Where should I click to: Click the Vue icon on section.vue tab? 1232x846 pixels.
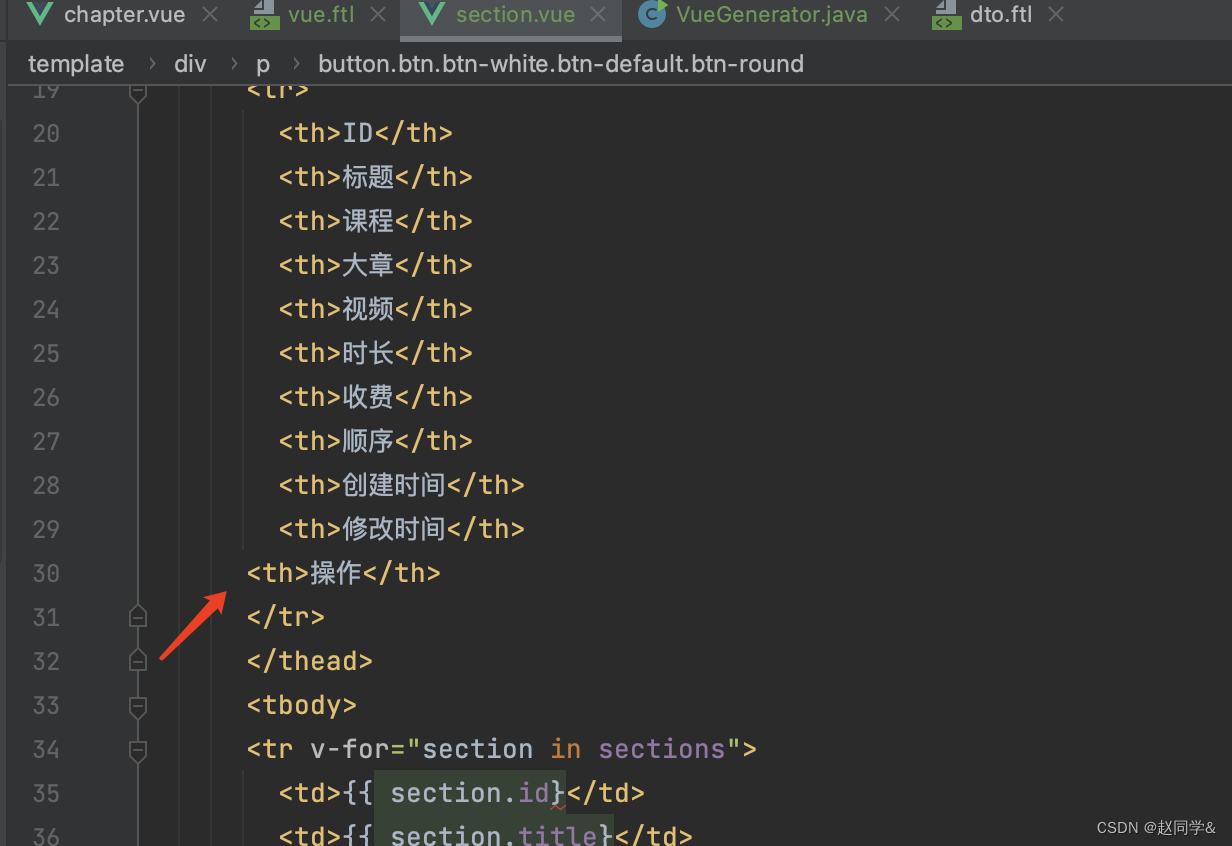point(432,14)
